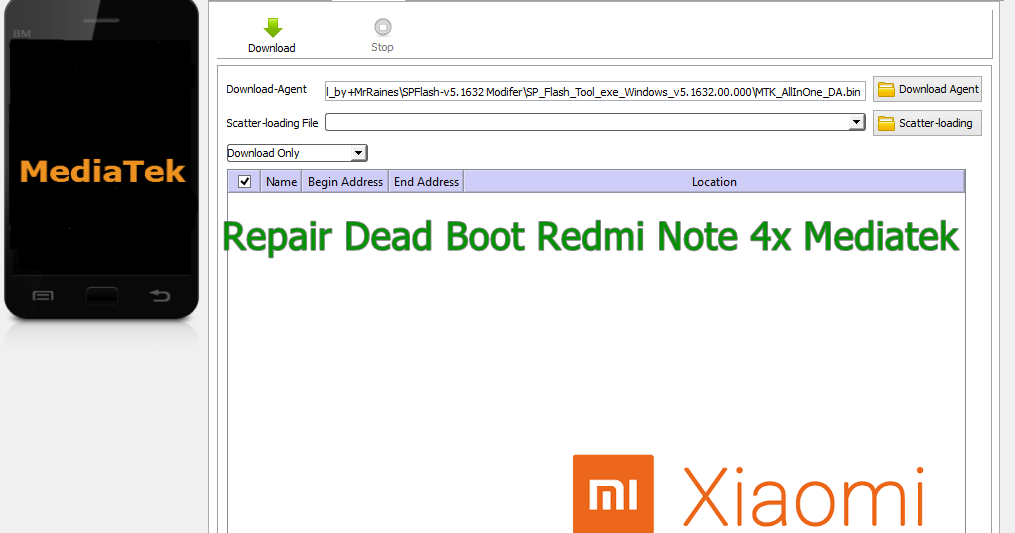Click the MediaTek phone preview image

pos(102,160)
